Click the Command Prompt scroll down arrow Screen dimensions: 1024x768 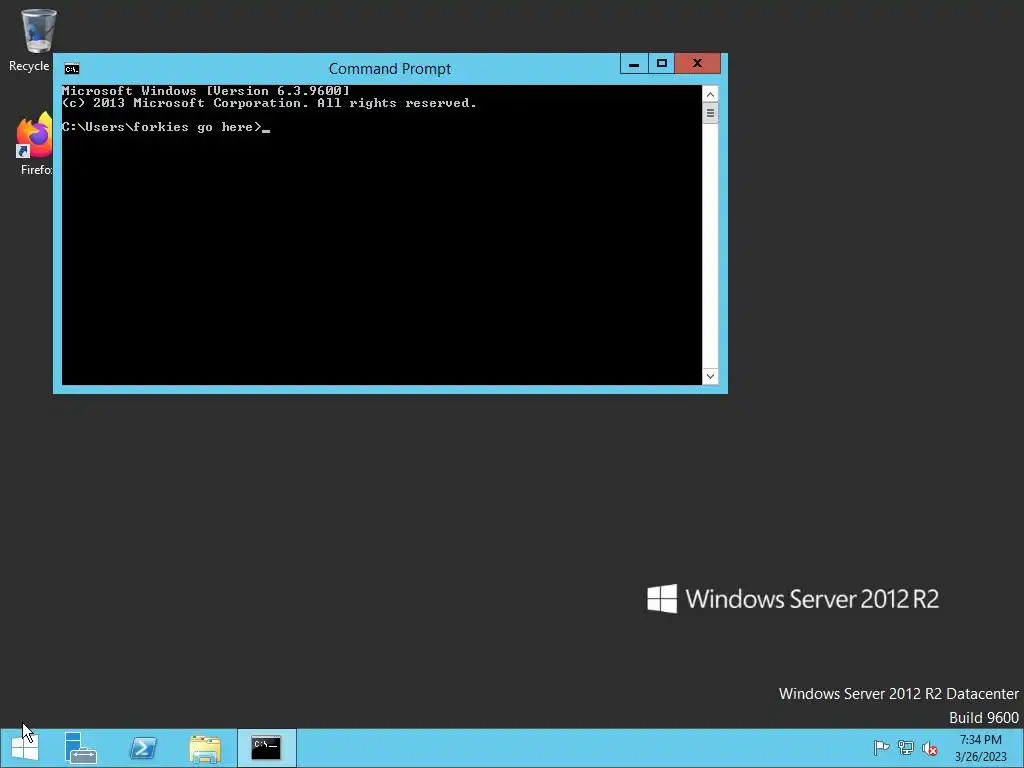710,376
